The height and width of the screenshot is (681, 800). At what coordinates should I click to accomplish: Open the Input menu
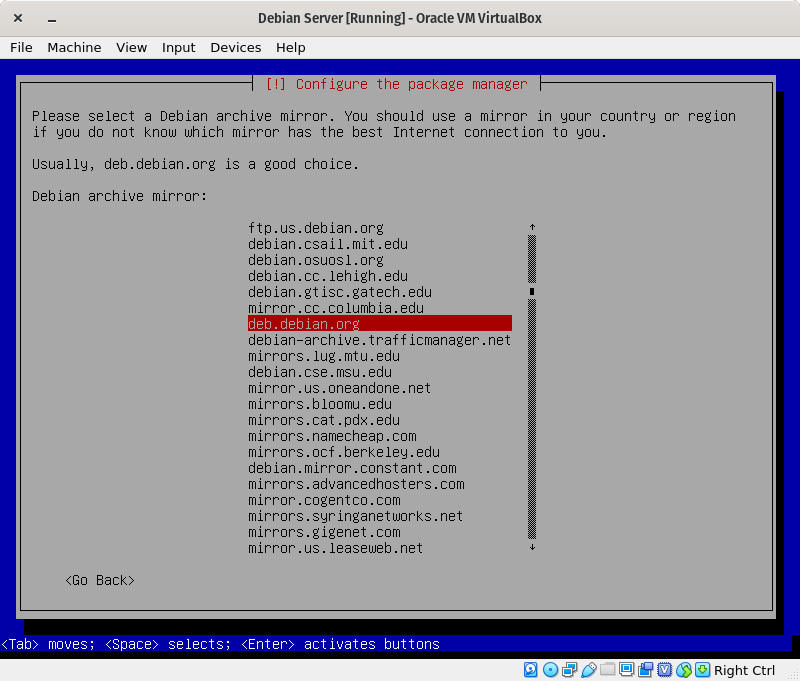point(179,47)
